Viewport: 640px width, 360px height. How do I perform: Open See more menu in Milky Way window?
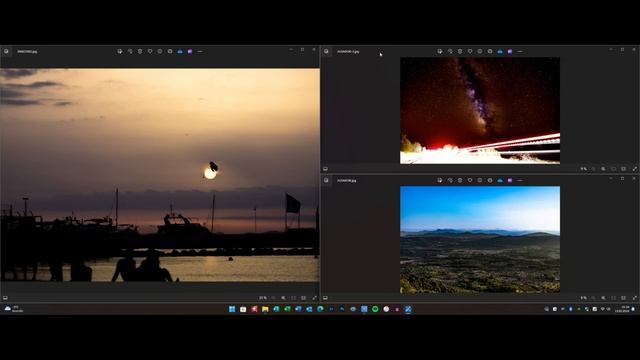pos(520,51)
